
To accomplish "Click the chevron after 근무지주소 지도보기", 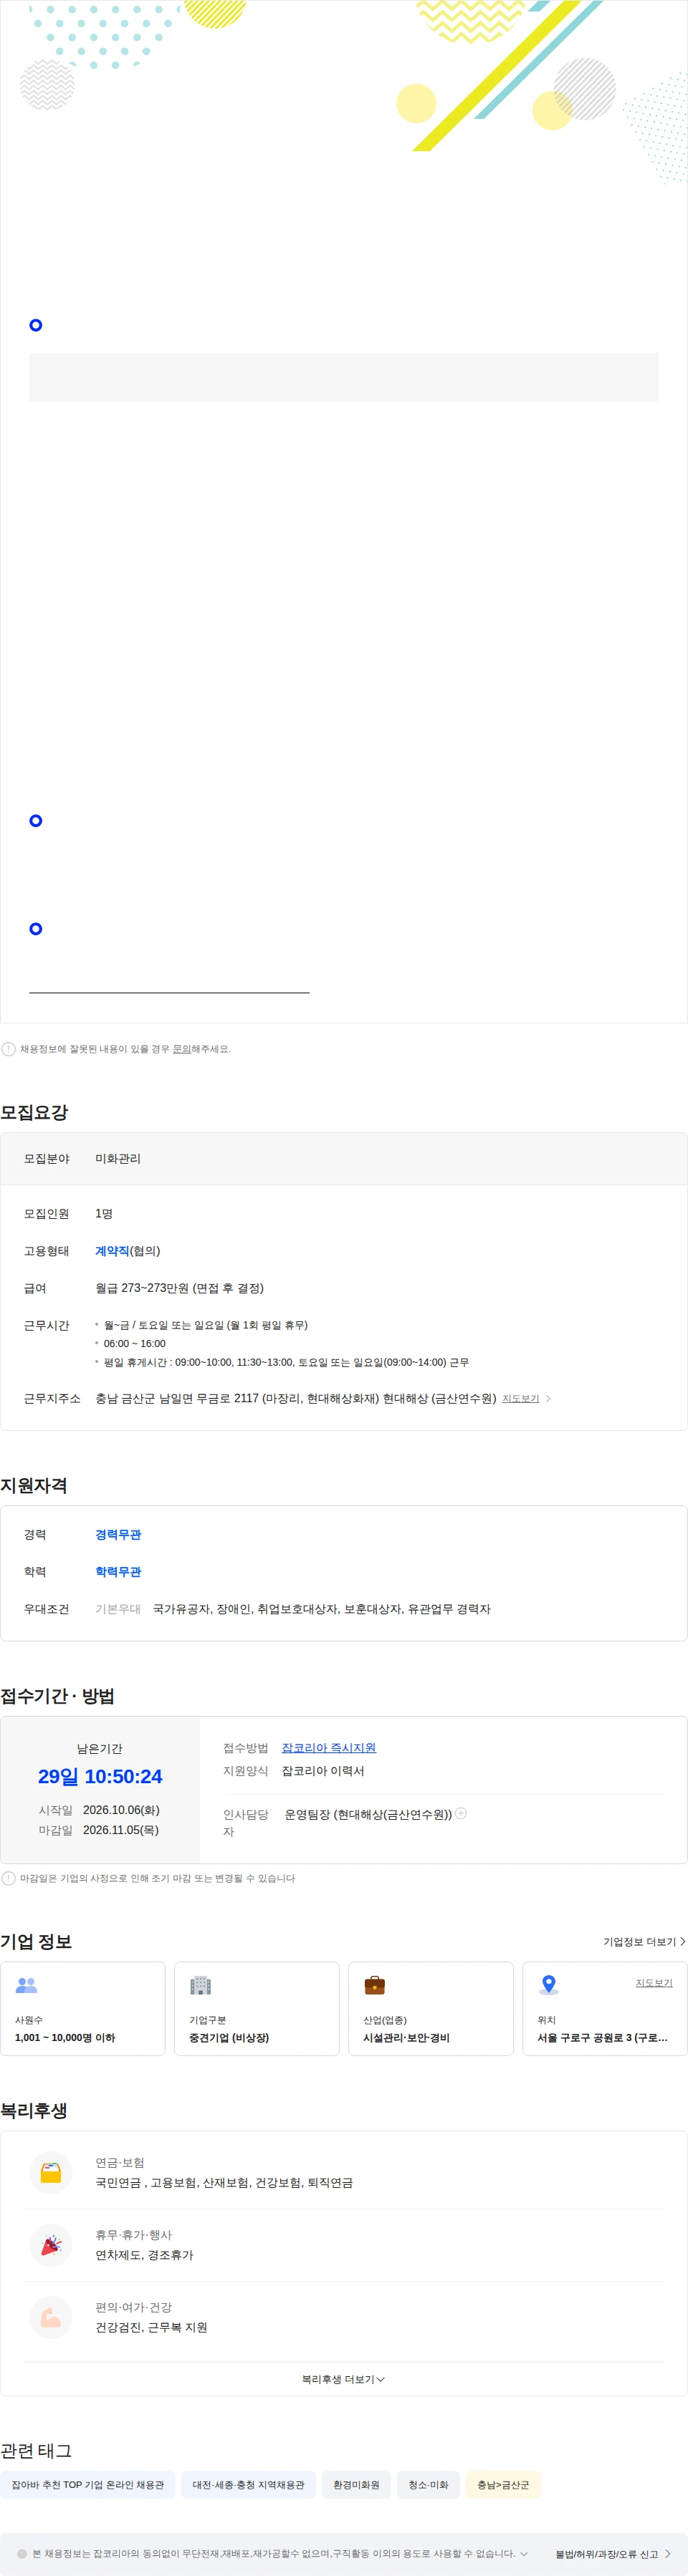I will [548, 1398].
